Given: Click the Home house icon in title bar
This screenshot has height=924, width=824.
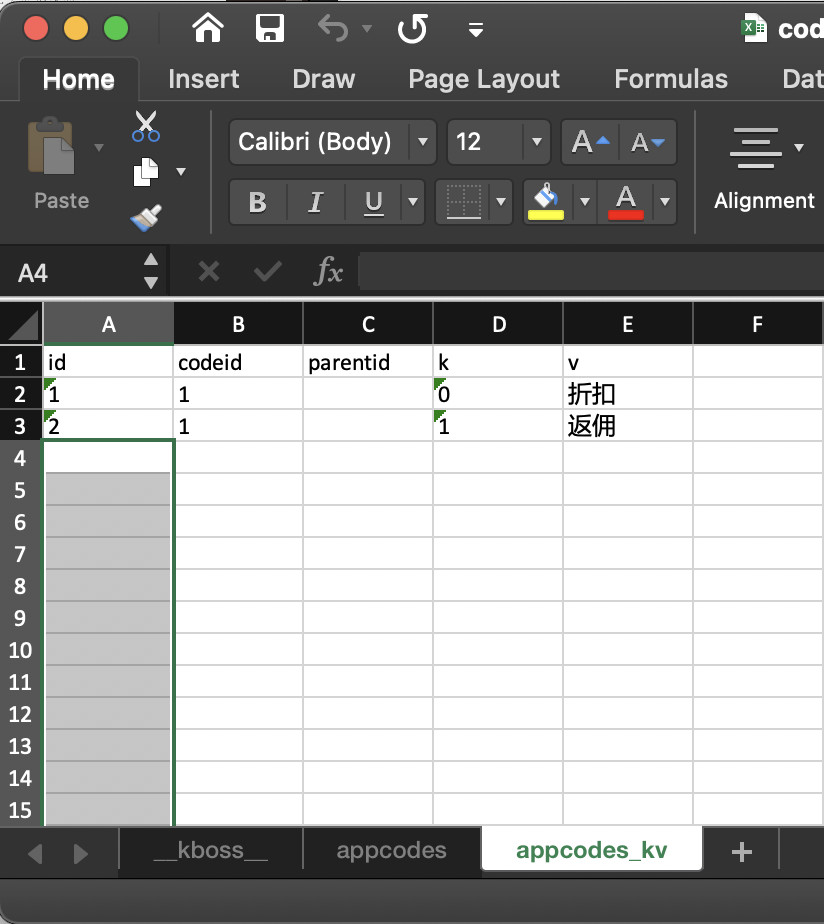Looking at the screenshot, I should 208,28.
